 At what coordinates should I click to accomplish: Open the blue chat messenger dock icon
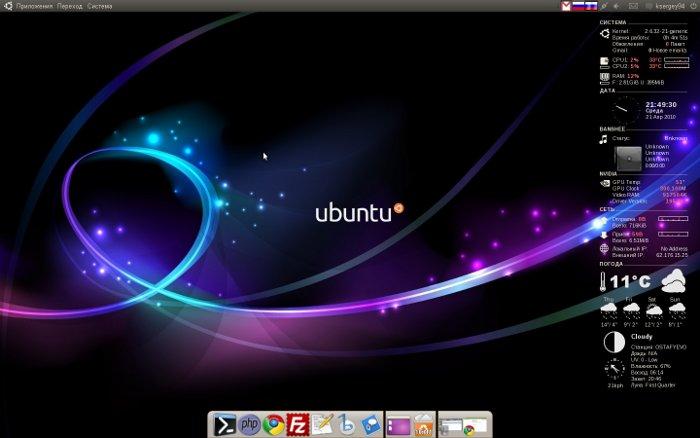(370, 425)
